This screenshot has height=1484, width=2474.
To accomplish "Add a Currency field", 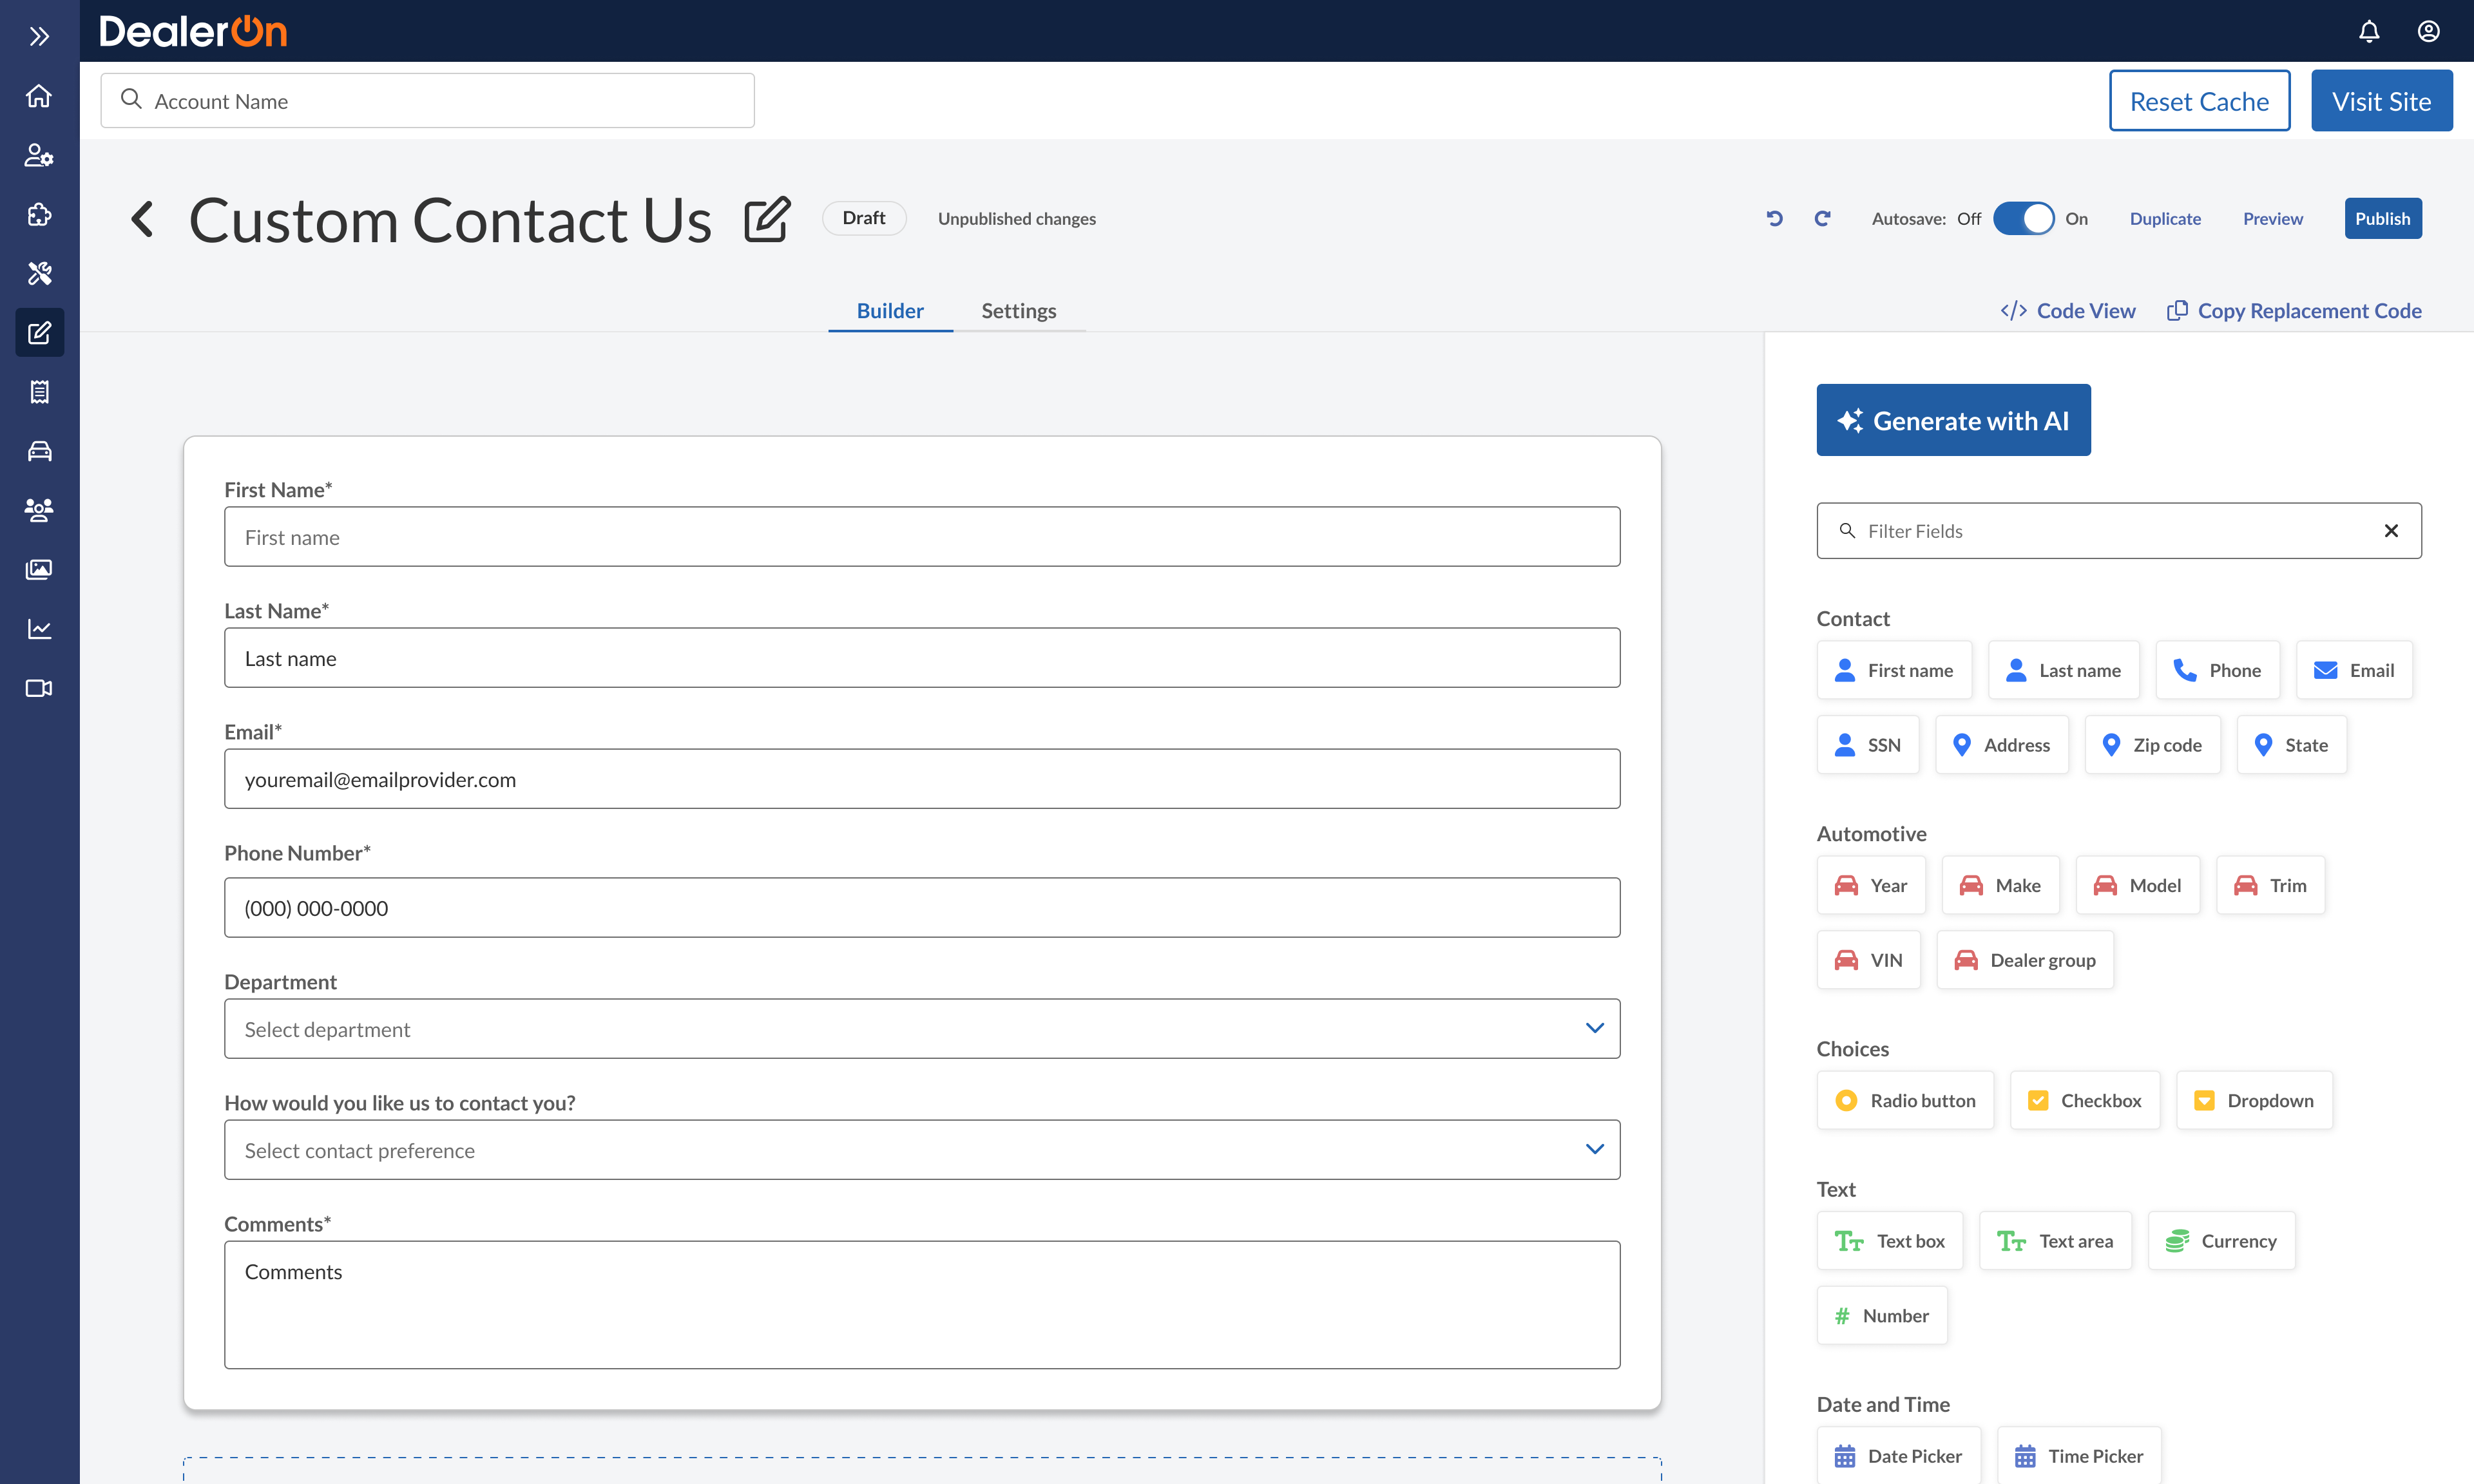I will 2221,1240.
